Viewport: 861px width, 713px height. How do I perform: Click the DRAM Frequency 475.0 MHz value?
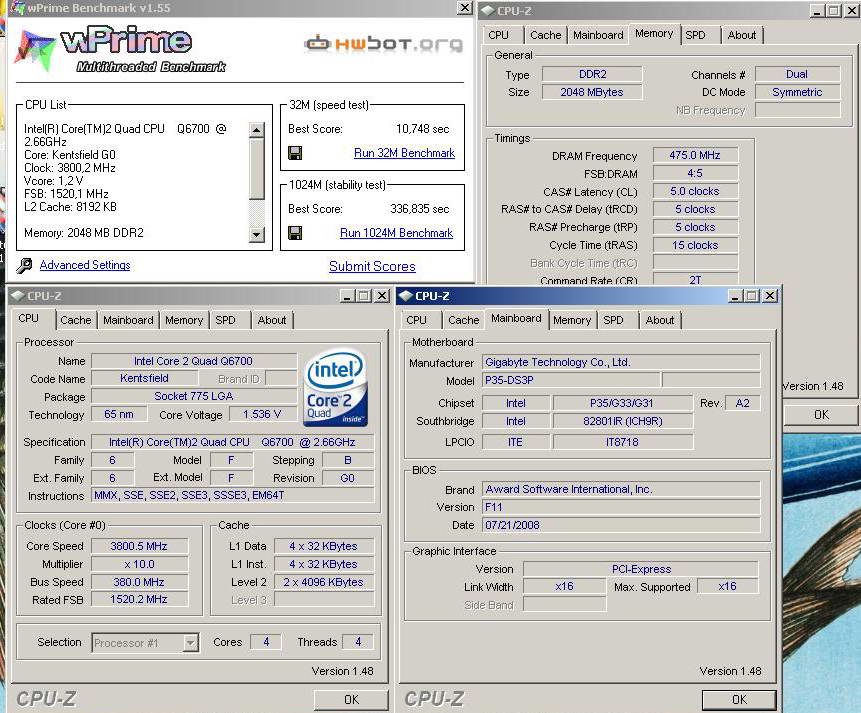[x=695, y=155]
